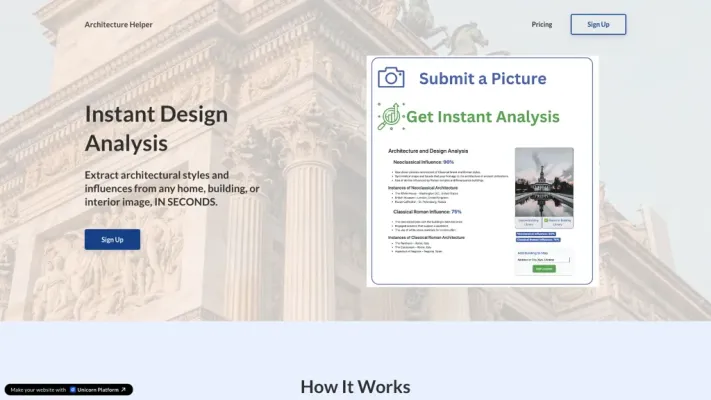Image resolution: width=711 pixels, height=400 pixels.
Task: Click the Get Instant Analysis green text
Action: pyautogui.click(x=482, y=117)
